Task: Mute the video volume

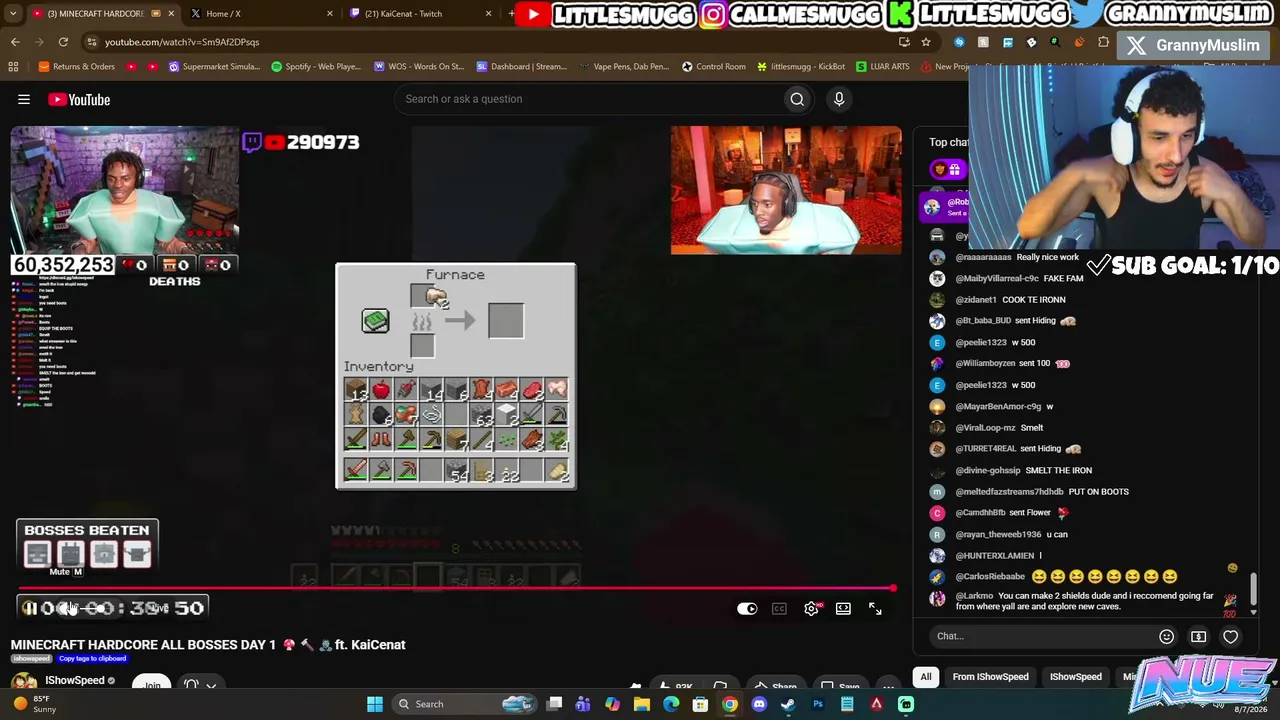Action: click(68, 608)
